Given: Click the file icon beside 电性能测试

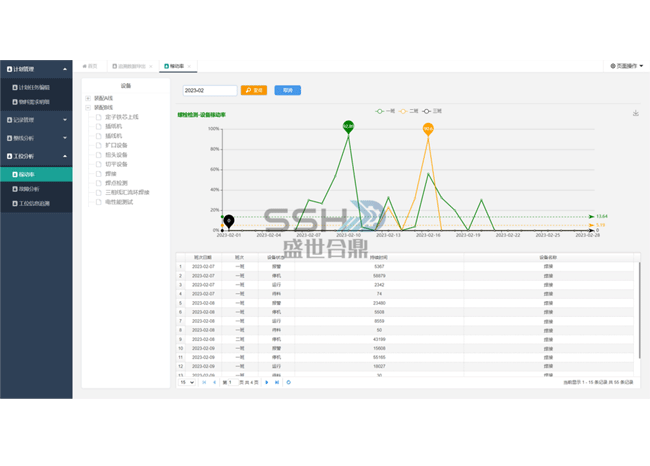Looking at the screenshot, I should (99, 202).
